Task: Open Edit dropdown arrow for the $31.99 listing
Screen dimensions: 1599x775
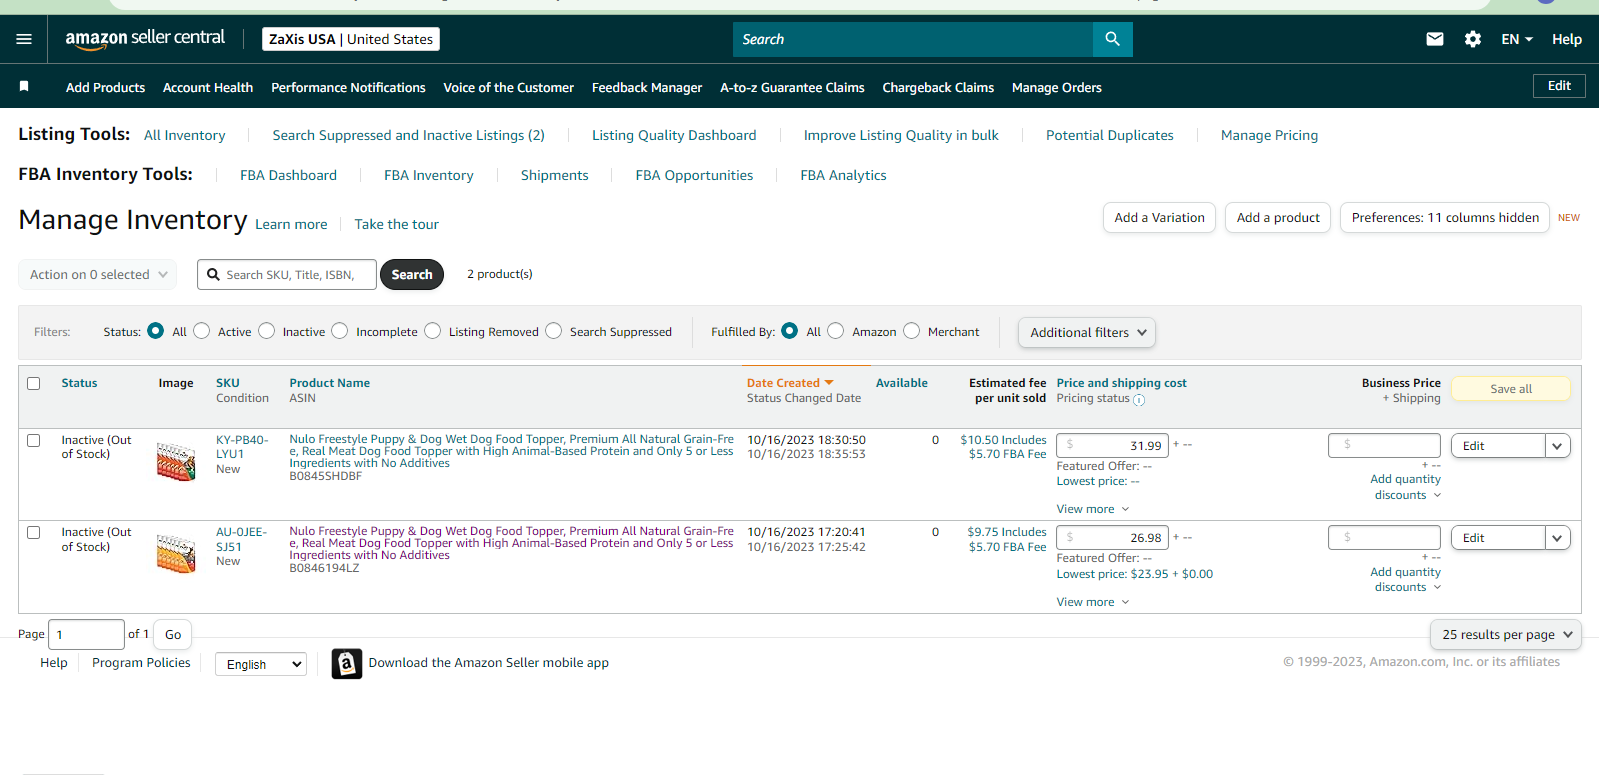Action: (x=1558, y=446)
